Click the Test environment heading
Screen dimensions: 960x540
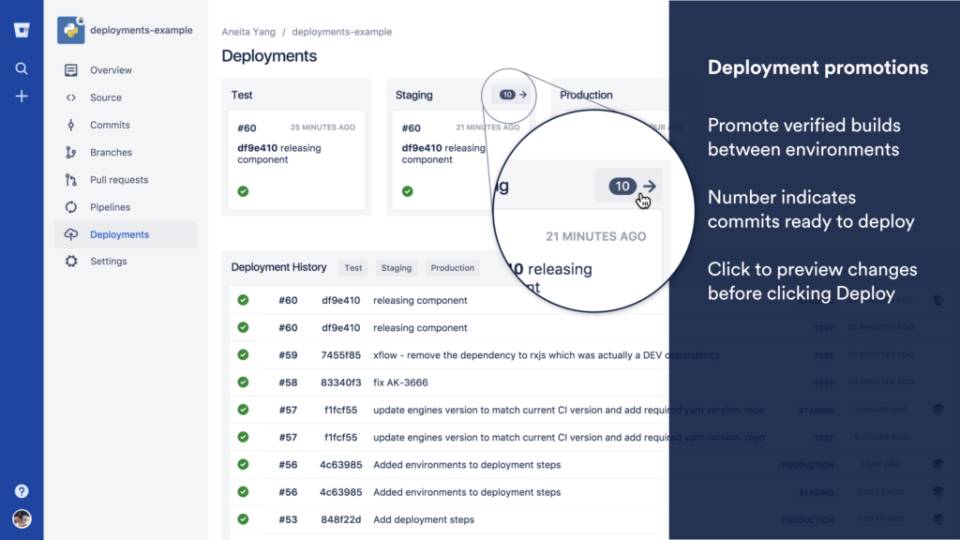[242, 95]
